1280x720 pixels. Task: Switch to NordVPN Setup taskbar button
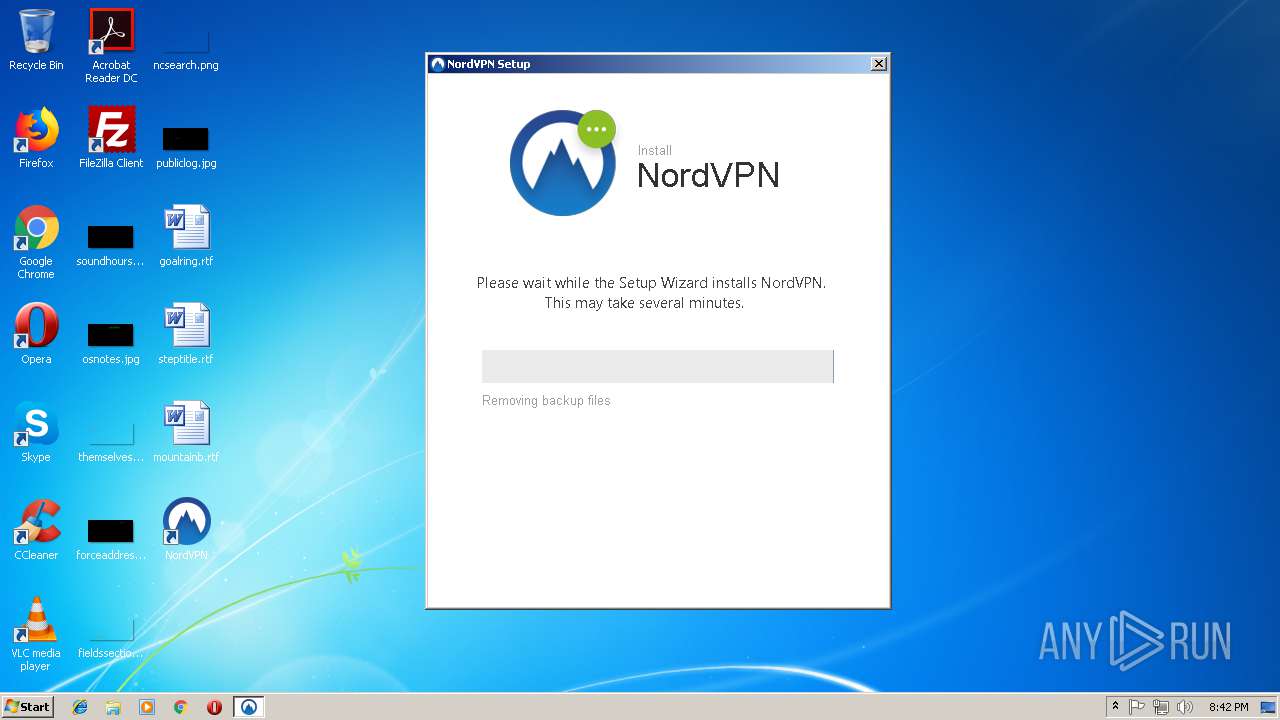pyautogui.click(x=249, y=707)
